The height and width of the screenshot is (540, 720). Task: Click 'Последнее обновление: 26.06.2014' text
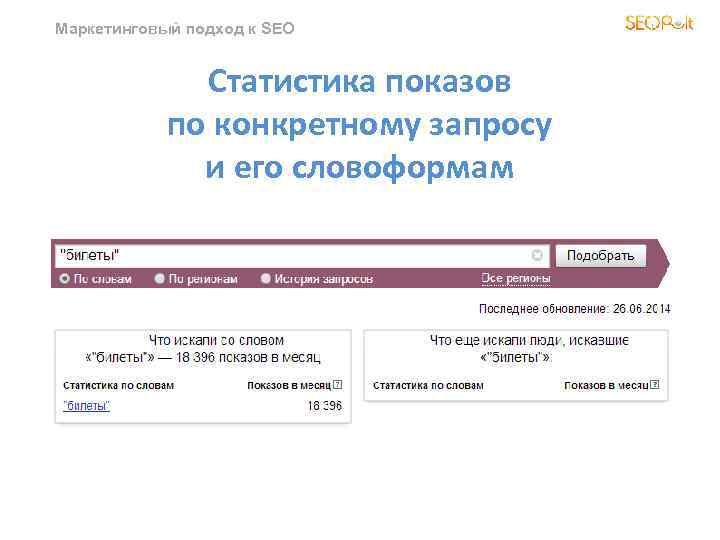(574, 309)
